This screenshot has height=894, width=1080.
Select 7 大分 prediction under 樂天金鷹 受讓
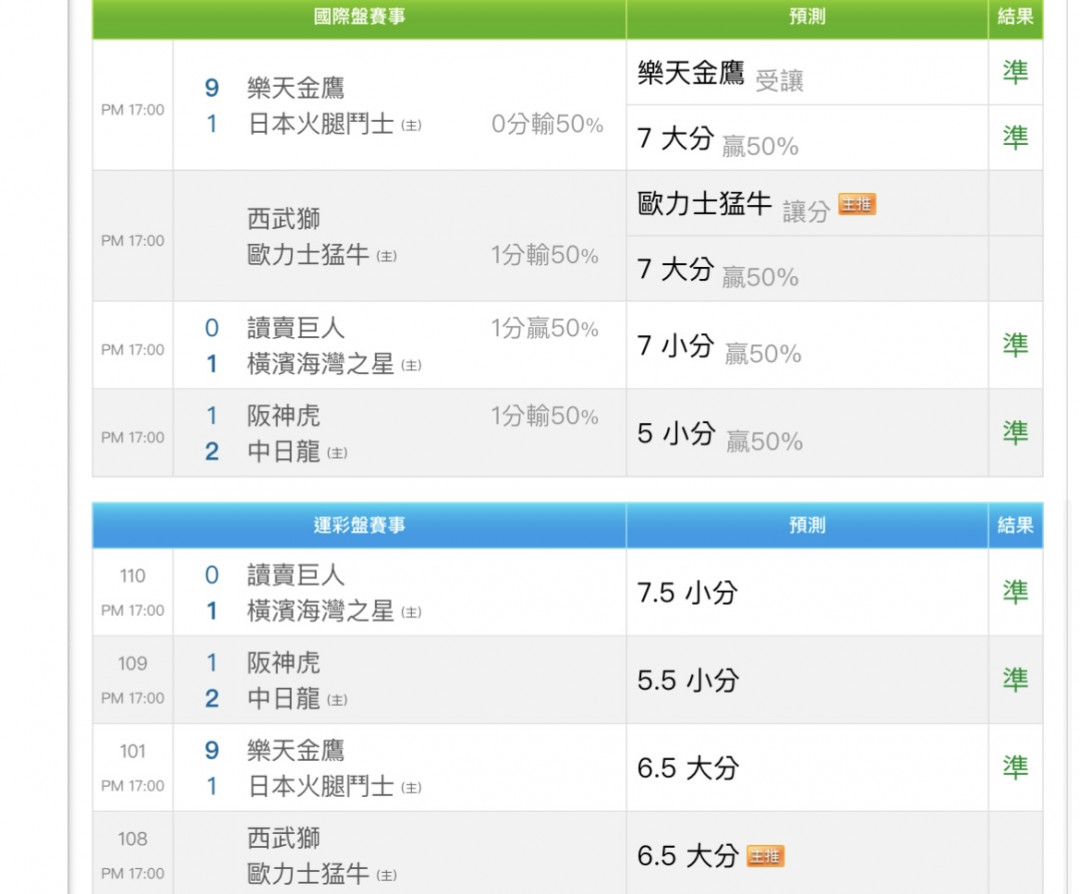coord(718,141)
